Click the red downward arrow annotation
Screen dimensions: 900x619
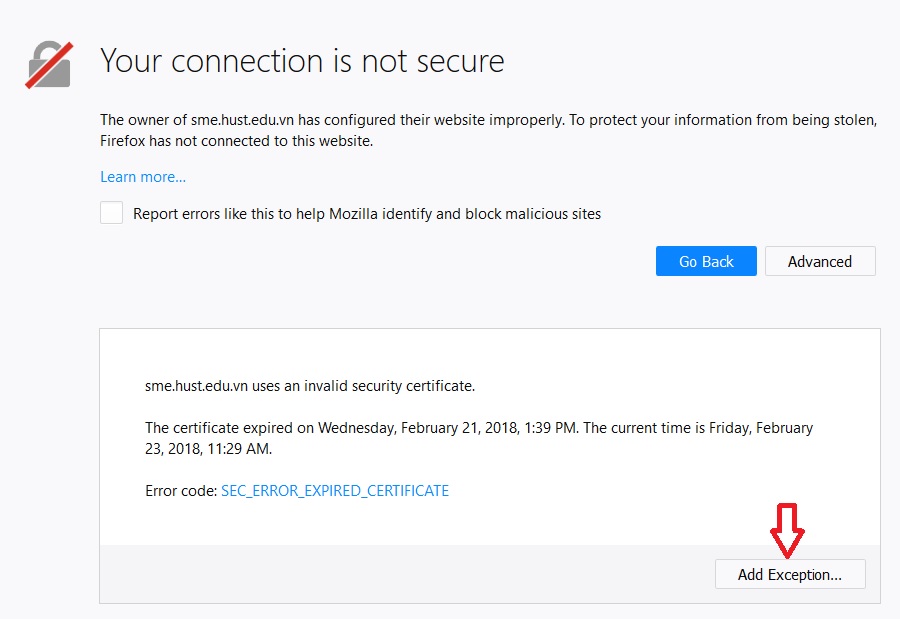tap(787, 531)
